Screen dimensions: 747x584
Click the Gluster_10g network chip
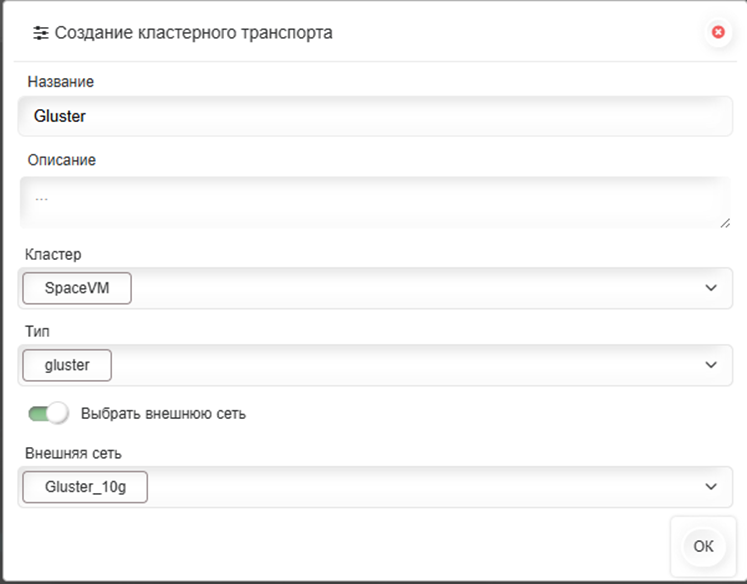85,487
